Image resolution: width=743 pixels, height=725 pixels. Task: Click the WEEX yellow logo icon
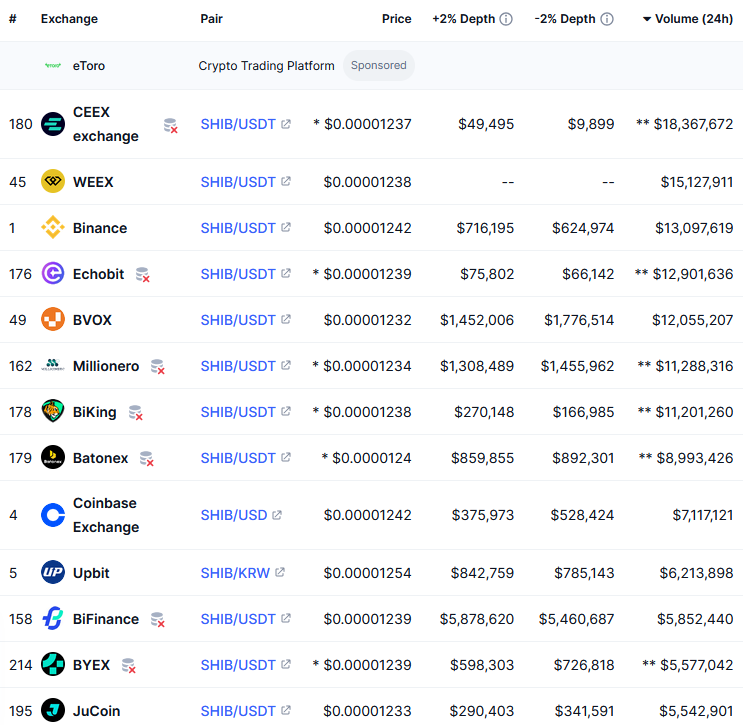[x=53, y=181]
